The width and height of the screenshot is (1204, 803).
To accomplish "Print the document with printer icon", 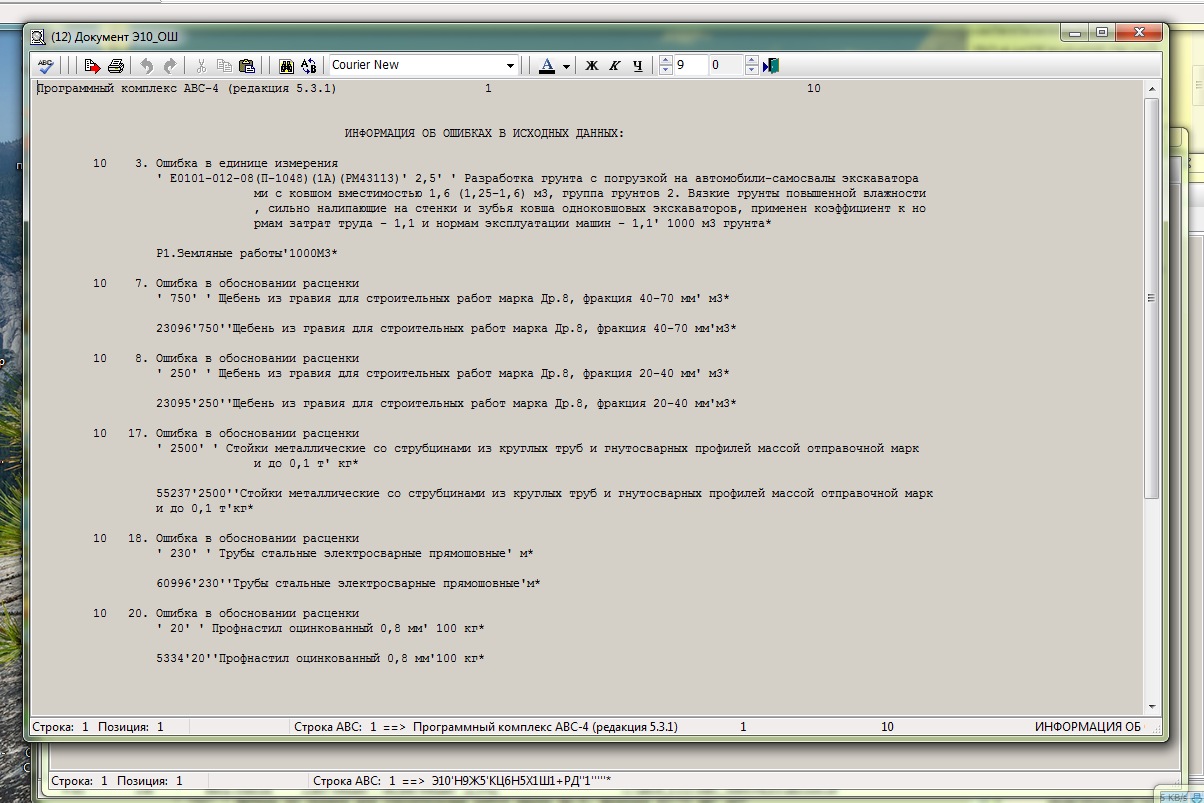I will (x=116, y=65).
